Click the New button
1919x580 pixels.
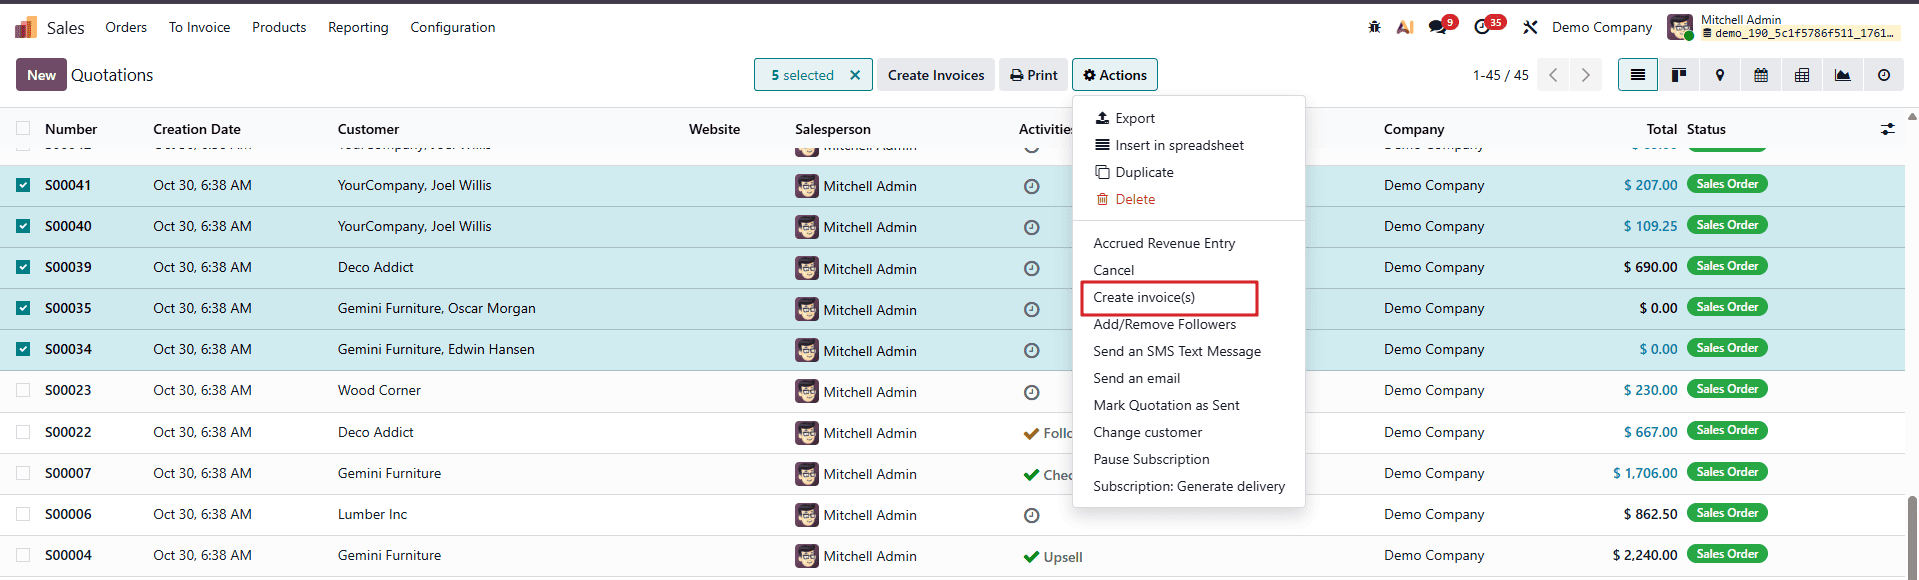point(41,75)
